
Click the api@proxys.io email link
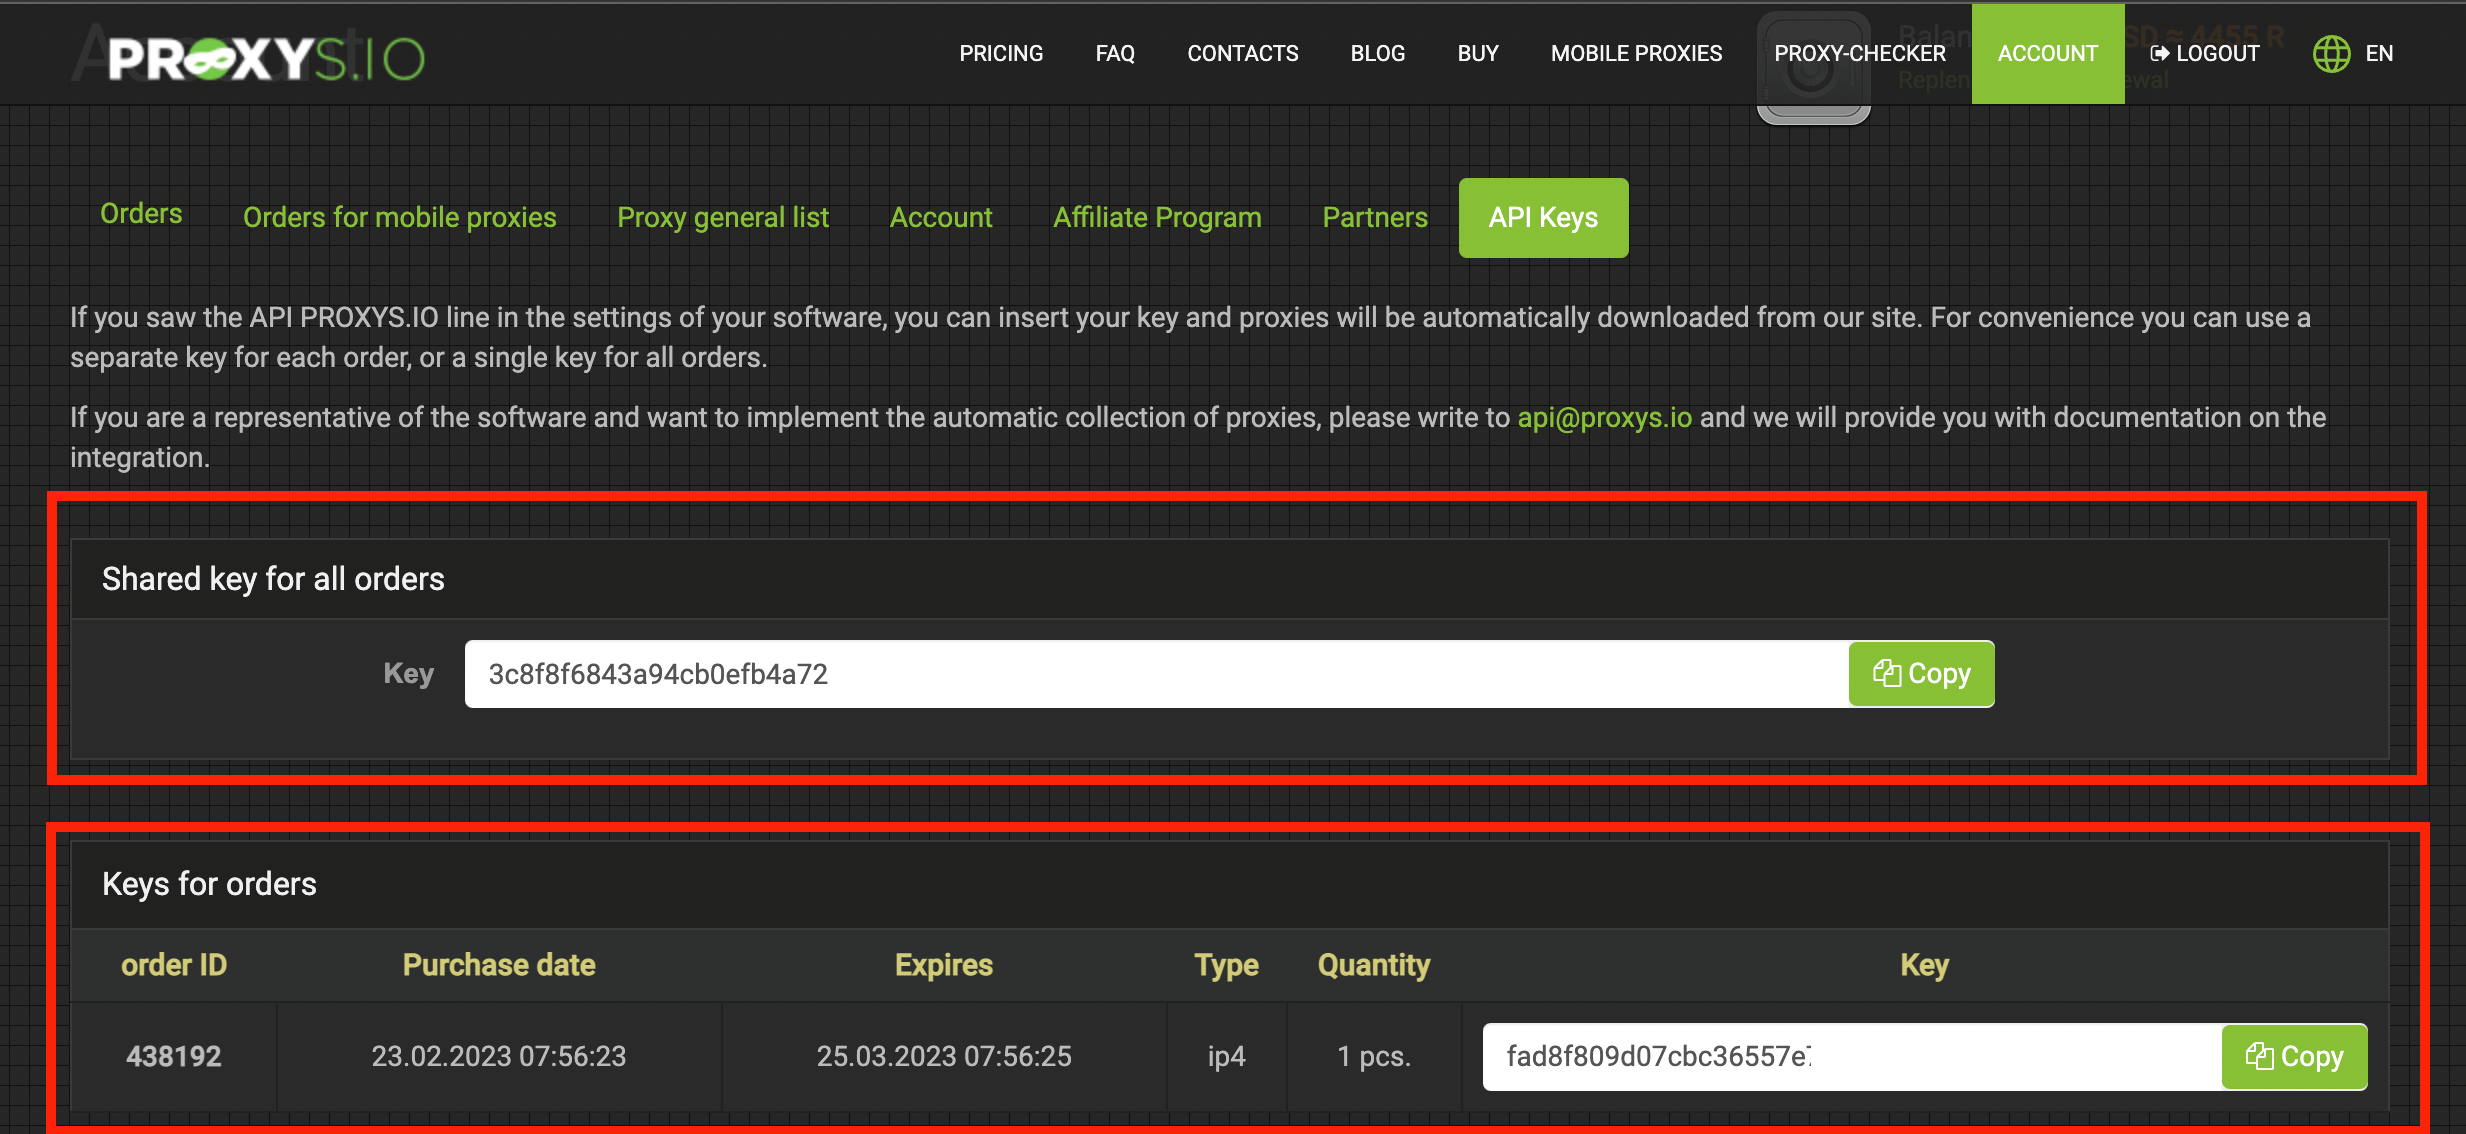[1605, 418]
